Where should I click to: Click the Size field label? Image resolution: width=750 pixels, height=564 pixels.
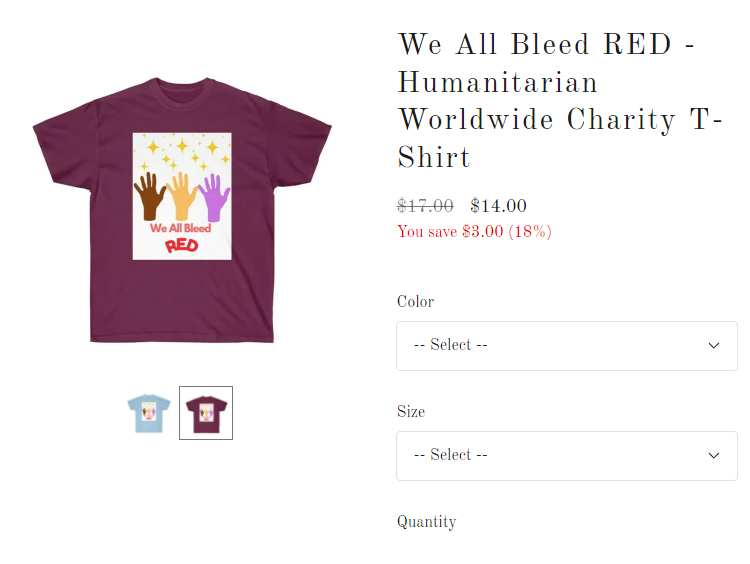tap(411, 411)
